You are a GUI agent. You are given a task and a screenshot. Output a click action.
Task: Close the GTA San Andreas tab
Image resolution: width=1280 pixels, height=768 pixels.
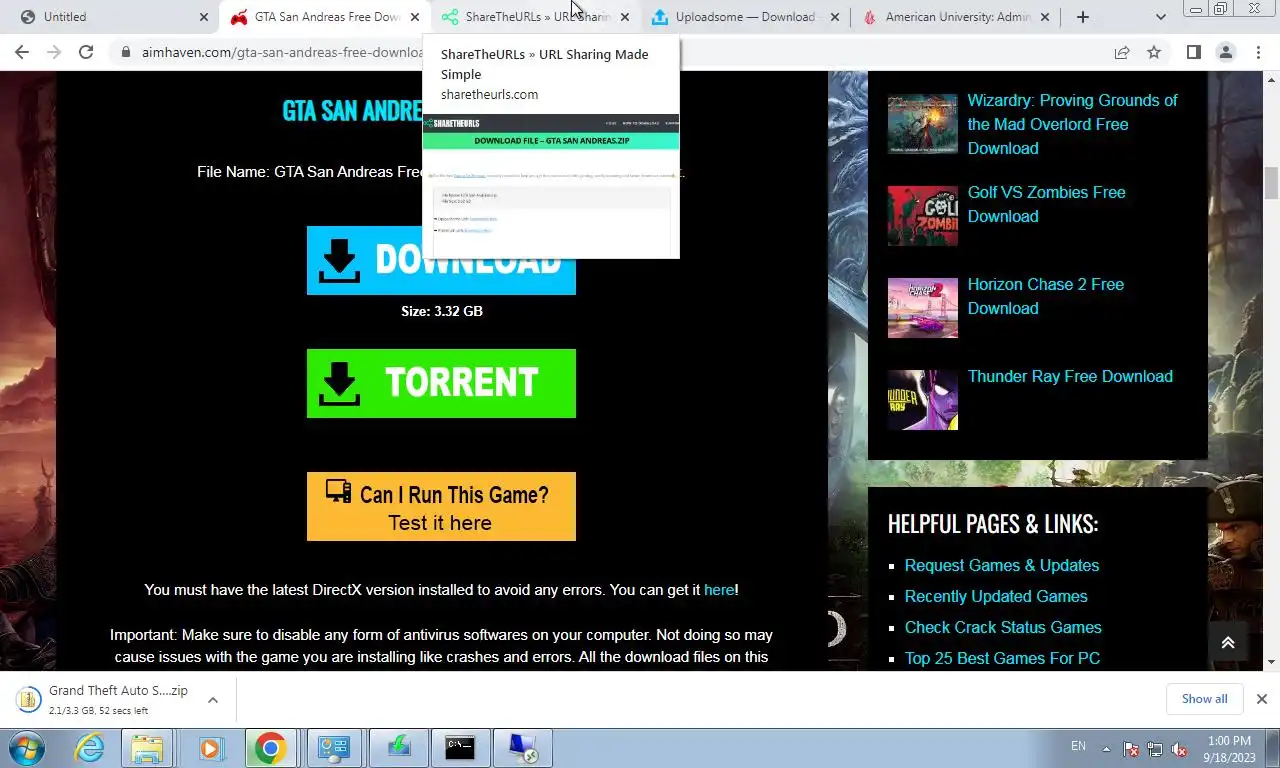click(415, 17)
